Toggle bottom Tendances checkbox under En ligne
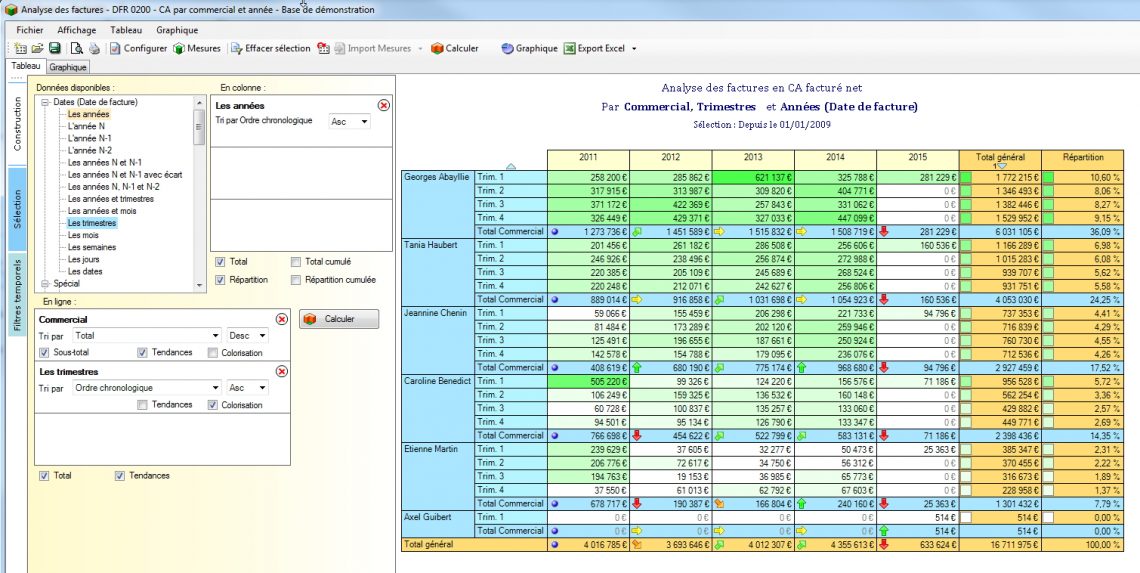 click(120, 476)
